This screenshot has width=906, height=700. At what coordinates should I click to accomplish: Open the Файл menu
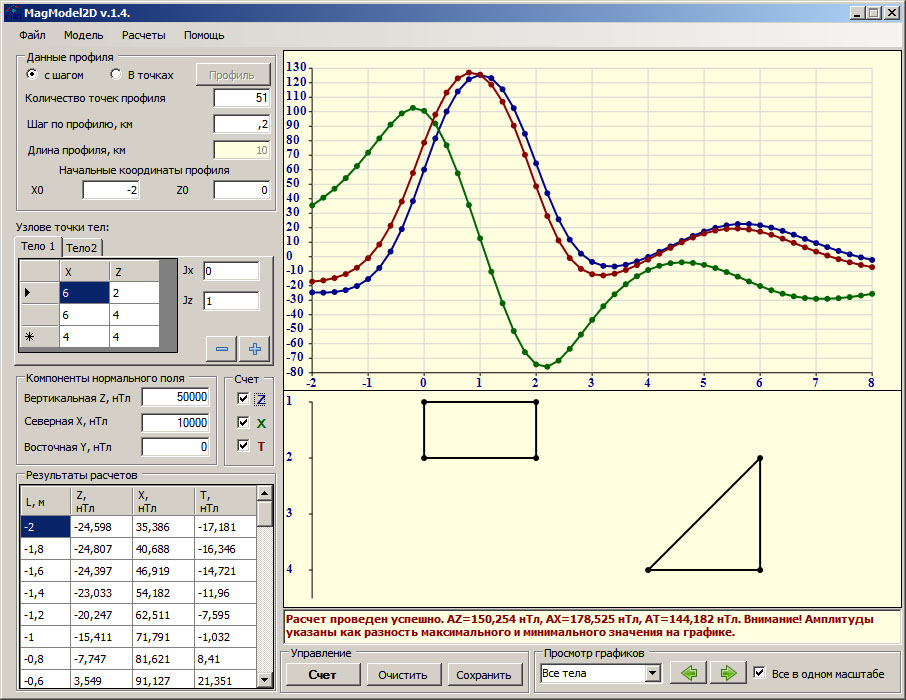pos(32,35)
